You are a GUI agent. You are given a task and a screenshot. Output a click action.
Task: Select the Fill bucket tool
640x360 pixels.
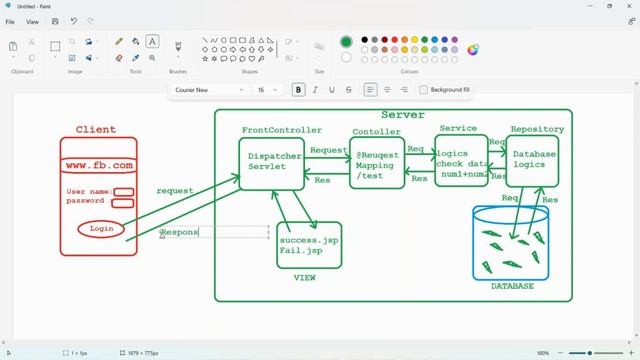point(136,42)
